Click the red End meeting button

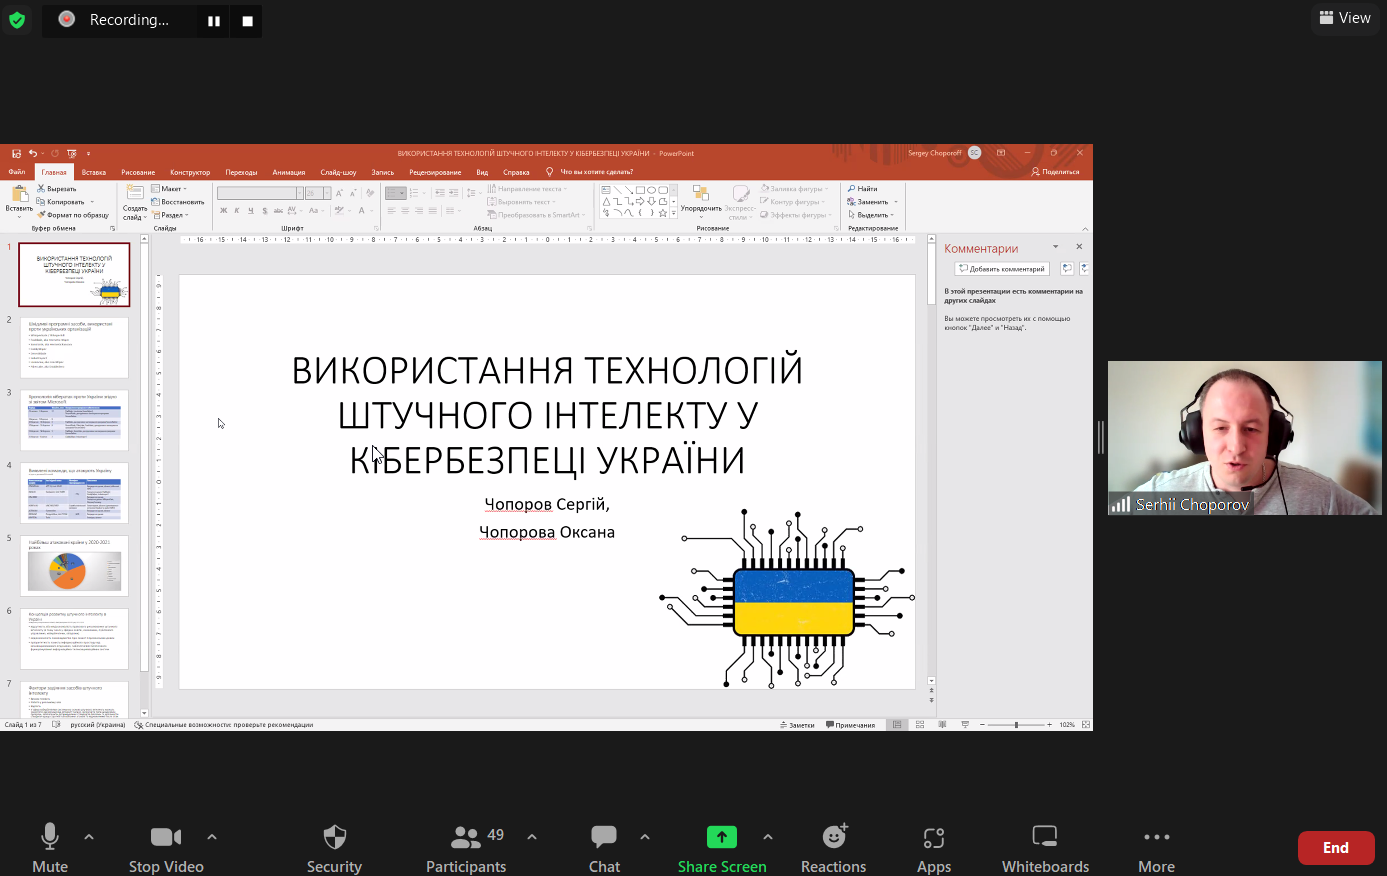click(x=1335, y=848)
